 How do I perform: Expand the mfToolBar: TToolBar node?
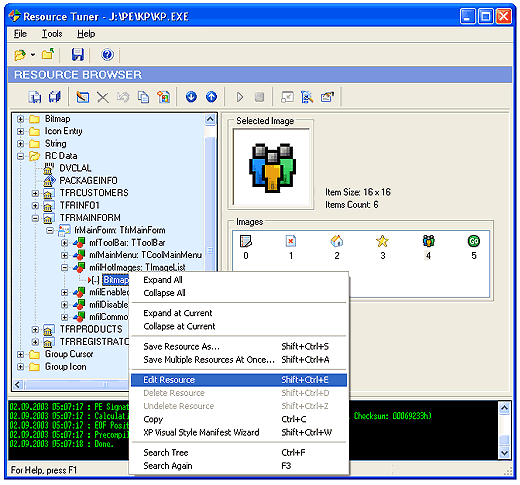[64, 243]
